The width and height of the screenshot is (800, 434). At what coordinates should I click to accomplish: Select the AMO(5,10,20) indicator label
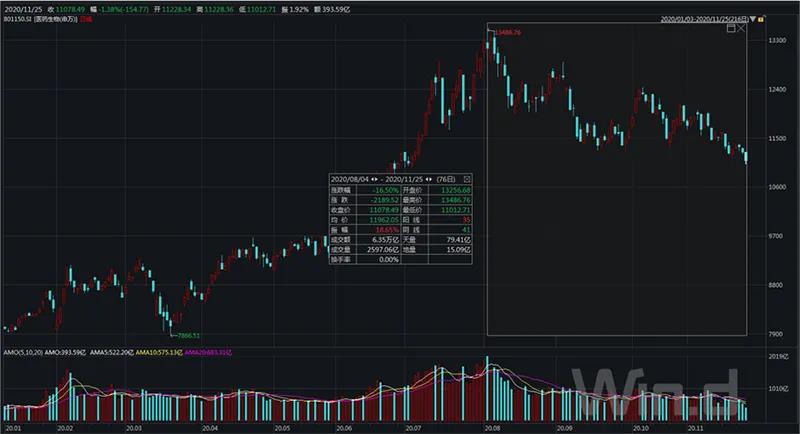click(x=21, y=353)
